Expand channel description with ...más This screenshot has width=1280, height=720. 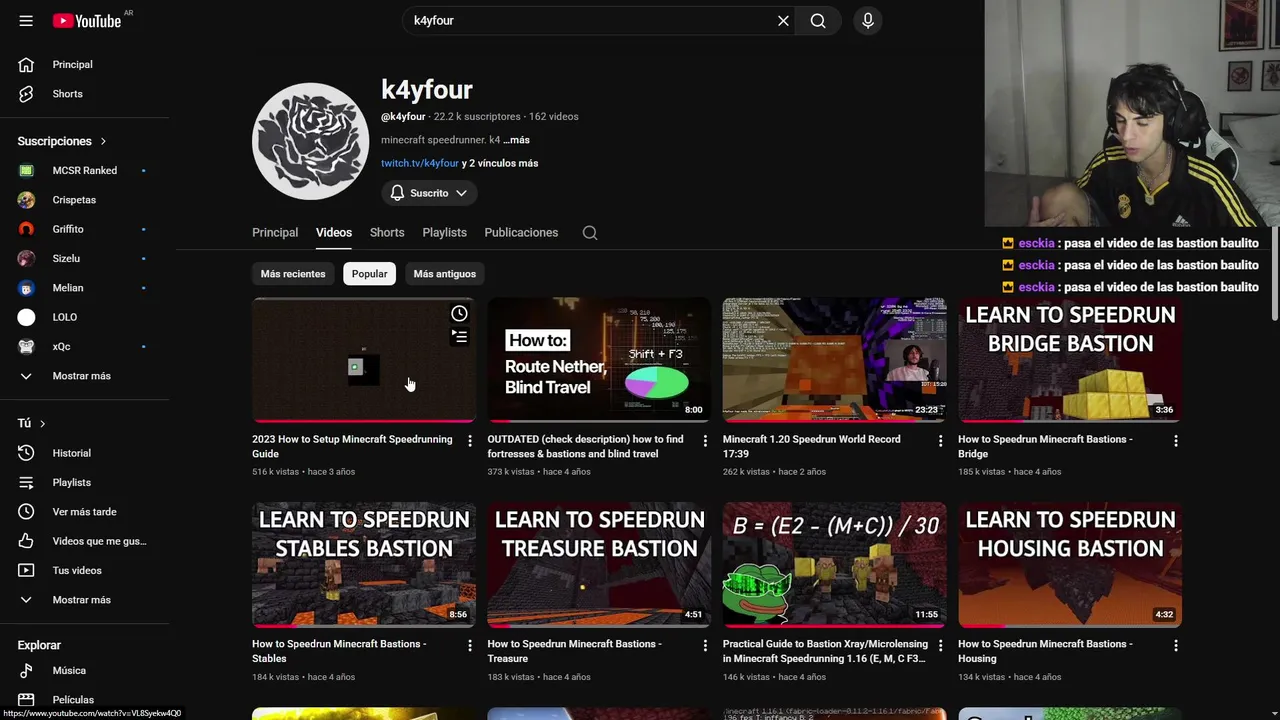[516, 140]
